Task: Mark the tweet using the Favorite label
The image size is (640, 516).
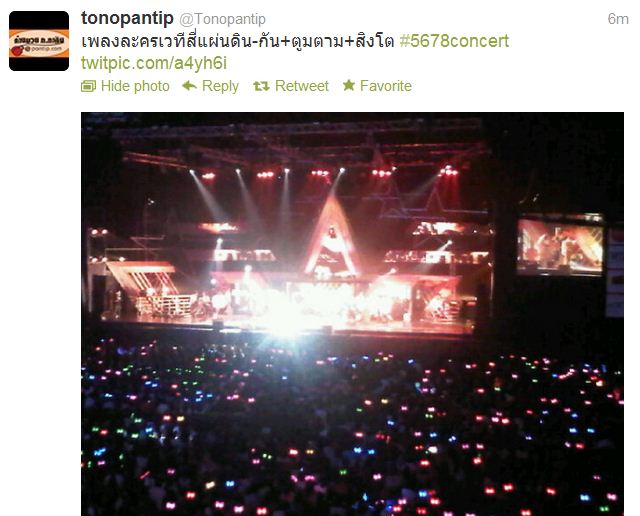Action: click(386, 86)
